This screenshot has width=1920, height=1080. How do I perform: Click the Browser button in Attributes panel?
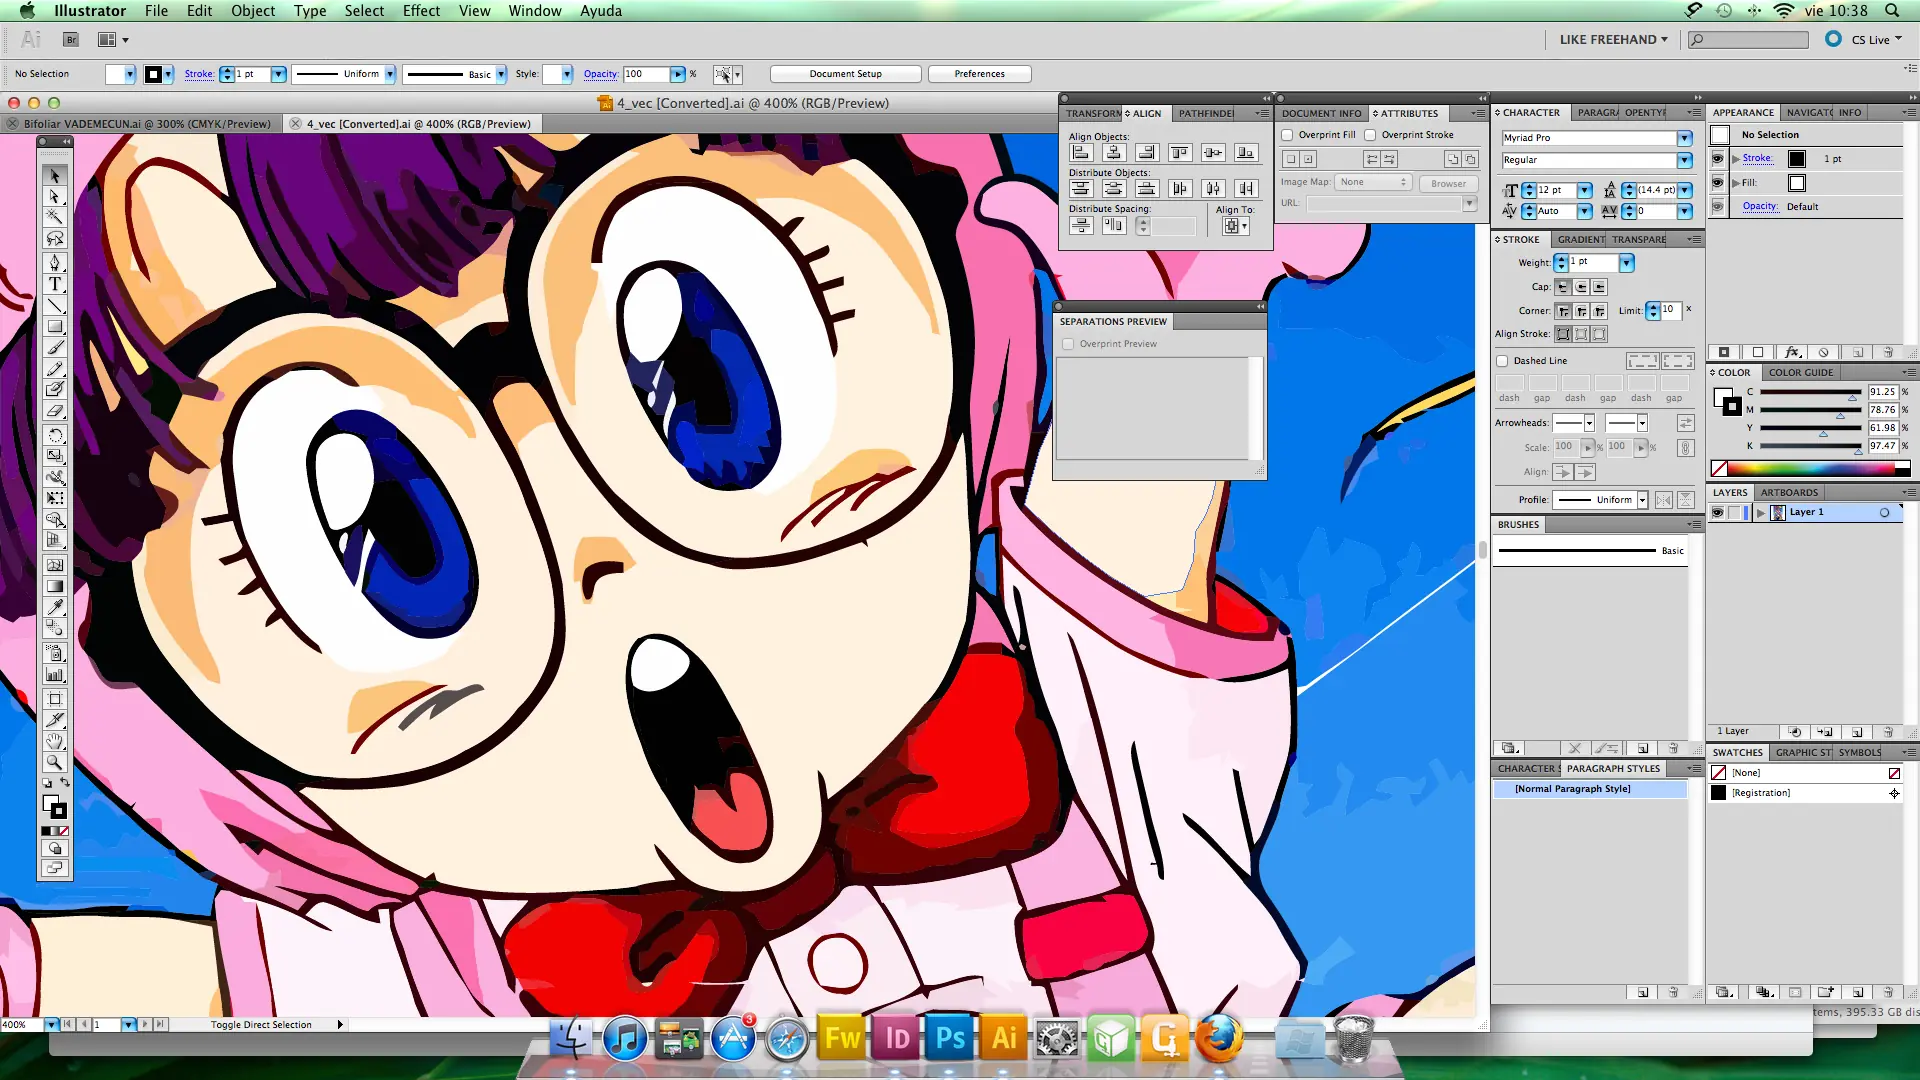click(x=1448, y=183)
